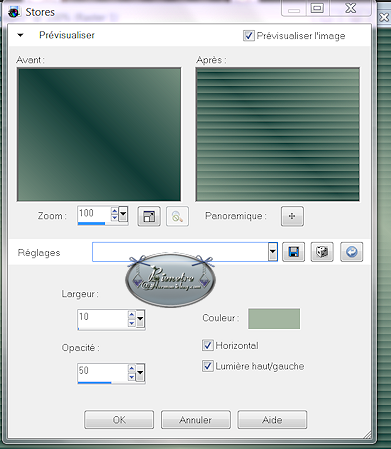Open the Réglages presets combo box

[185, 252]
